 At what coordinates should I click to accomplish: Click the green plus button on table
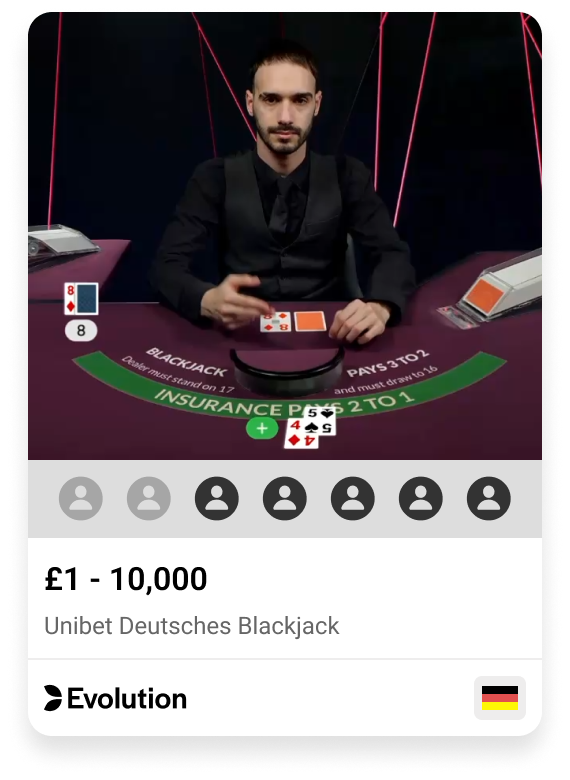262,428
